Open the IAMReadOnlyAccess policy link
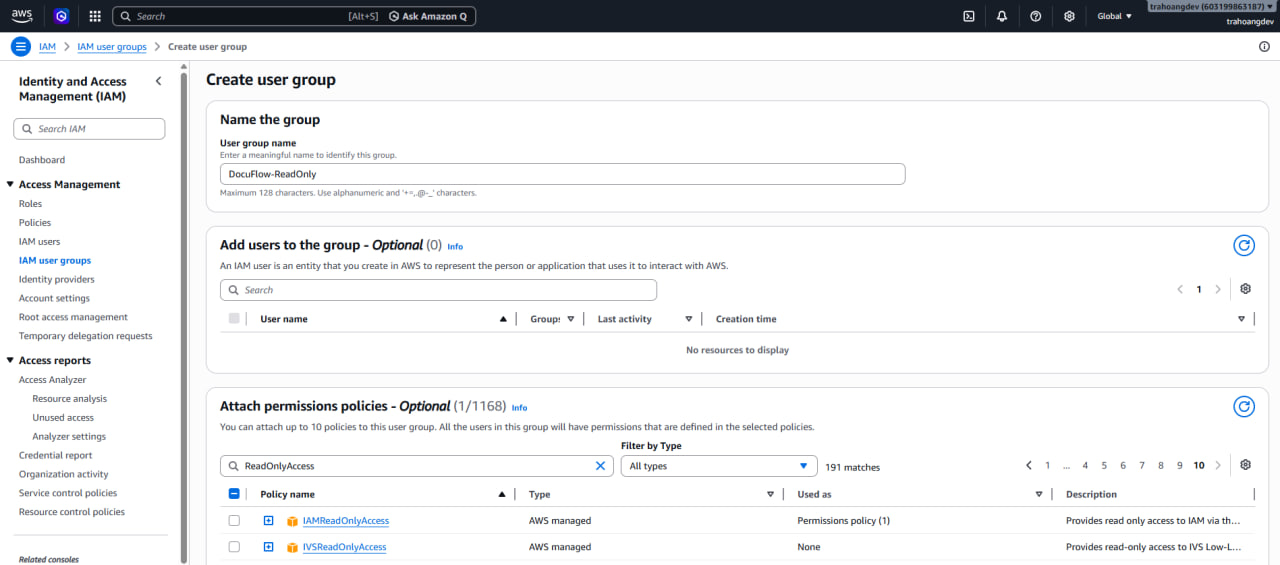Viewport: 1280px width, 565px height. (346, 521)
